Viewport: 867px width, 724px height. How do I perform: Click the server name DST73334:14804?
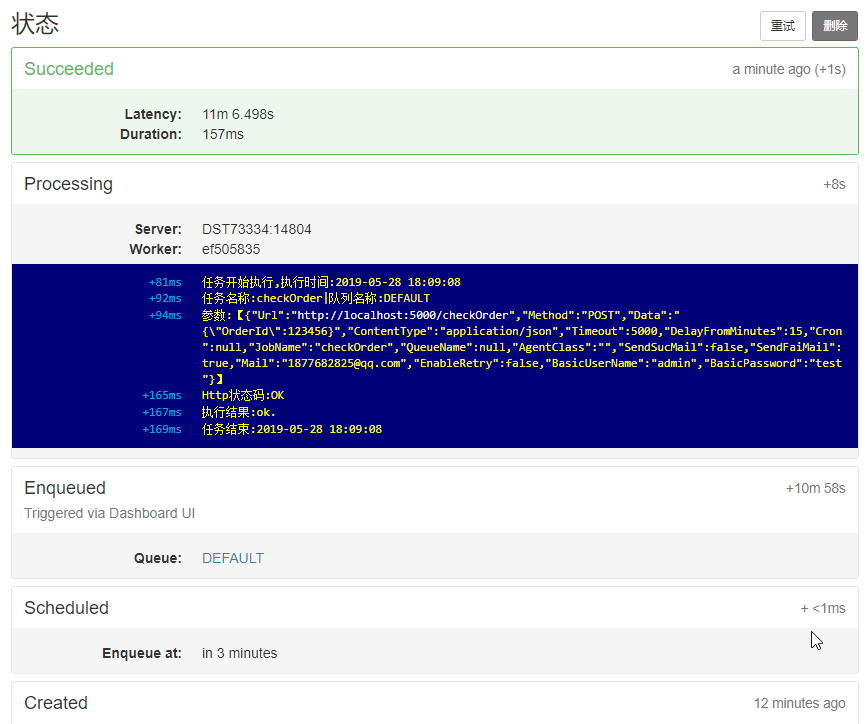click(256, 229)
